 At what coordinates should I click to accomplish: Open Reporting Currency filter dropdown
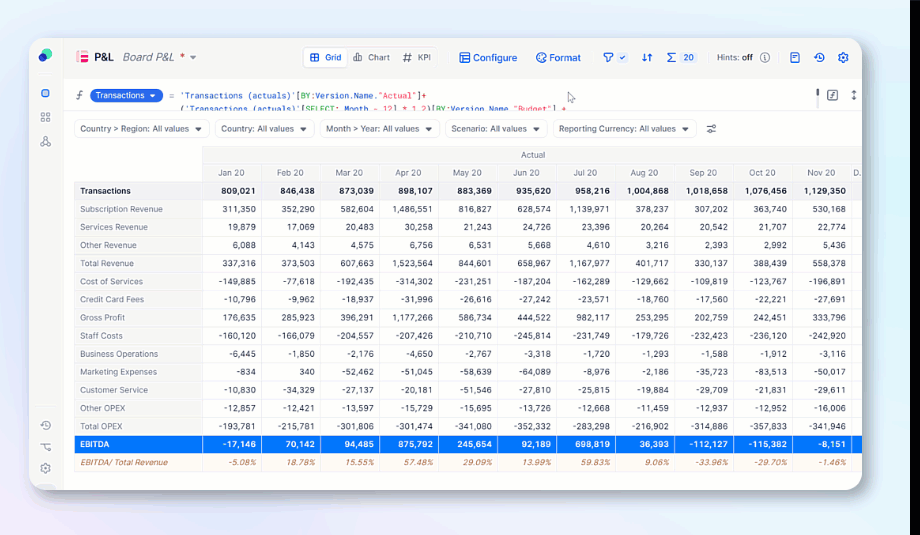624,128
